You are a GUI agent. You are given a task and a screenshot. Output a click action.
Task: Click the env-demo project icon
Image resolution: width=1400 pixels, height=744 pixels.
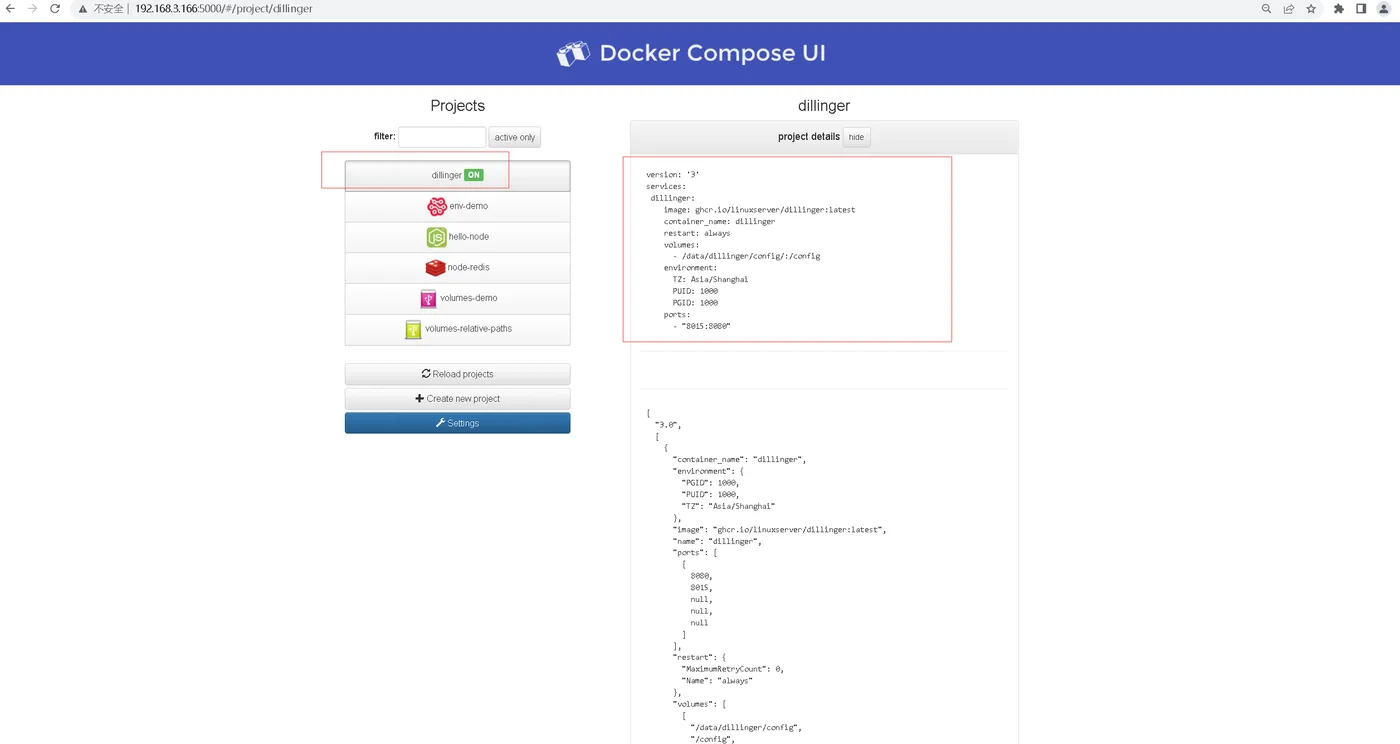(437, 206)
